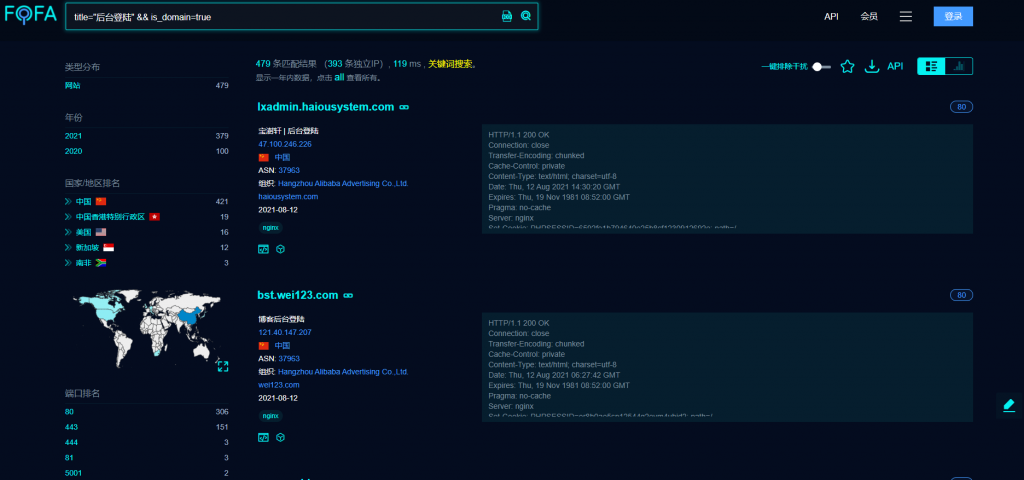View source code icon for lxadmin.haiousystem.com

click(263, 249)
